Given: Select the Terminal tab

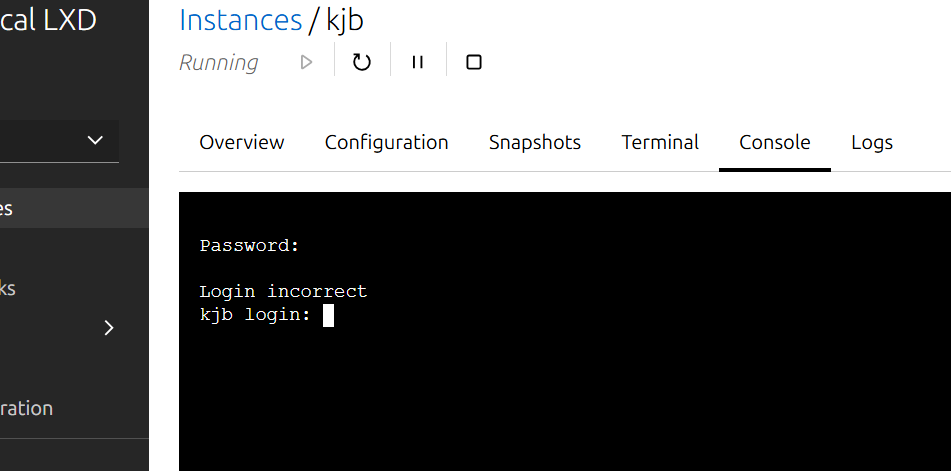Looking at the screenshot, I should pos(660,142).
